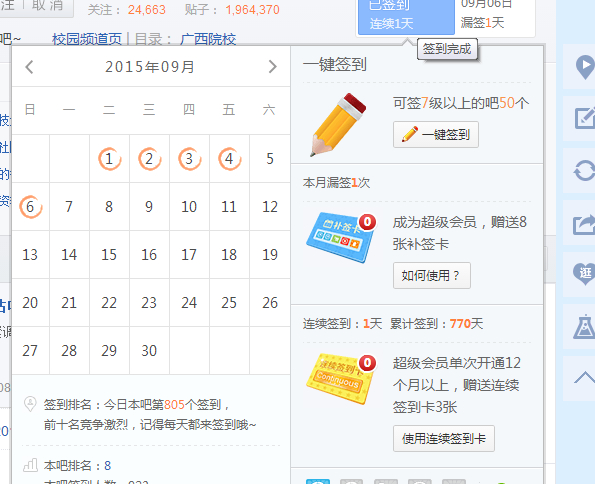The width and height of the screenshot is (595, 484).
Task: Go to next month in calendar
Action: pyautogui.click(x=272, y=67)
